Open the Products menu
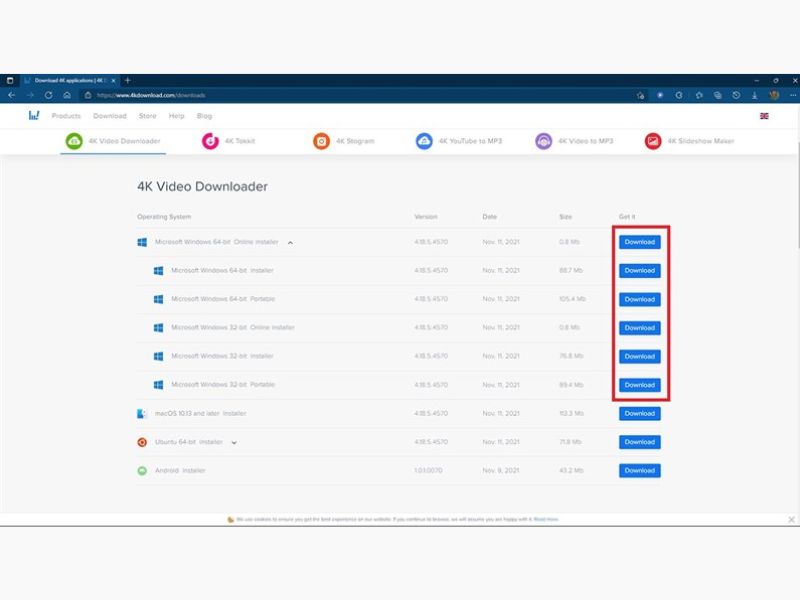This screenshot has height=600, width=800. [66, 116]
